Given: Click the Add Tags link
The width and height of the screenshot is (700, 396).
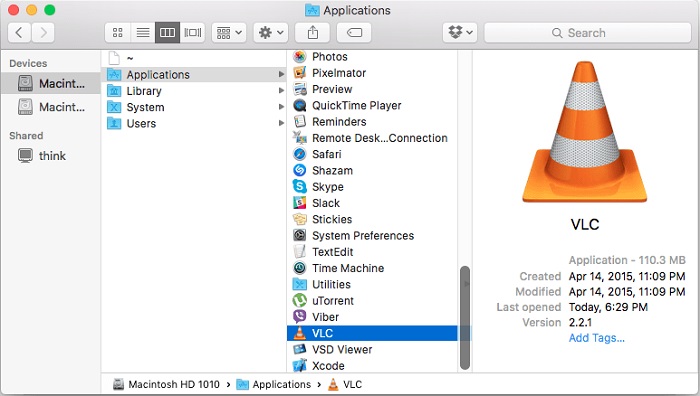Looking at the screenshot, I should 596,338.
